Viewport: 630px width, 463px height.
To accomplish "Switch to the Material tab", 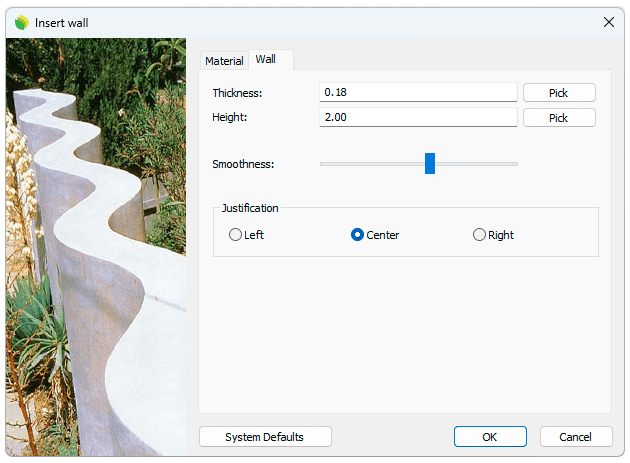I will tap(224, 61).
